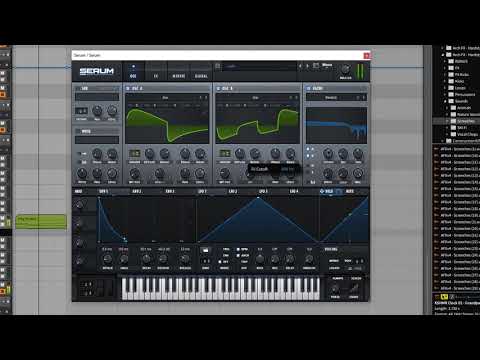Click the Master volume knob
This screenshot has width=480, height=360.
(345, 69)
